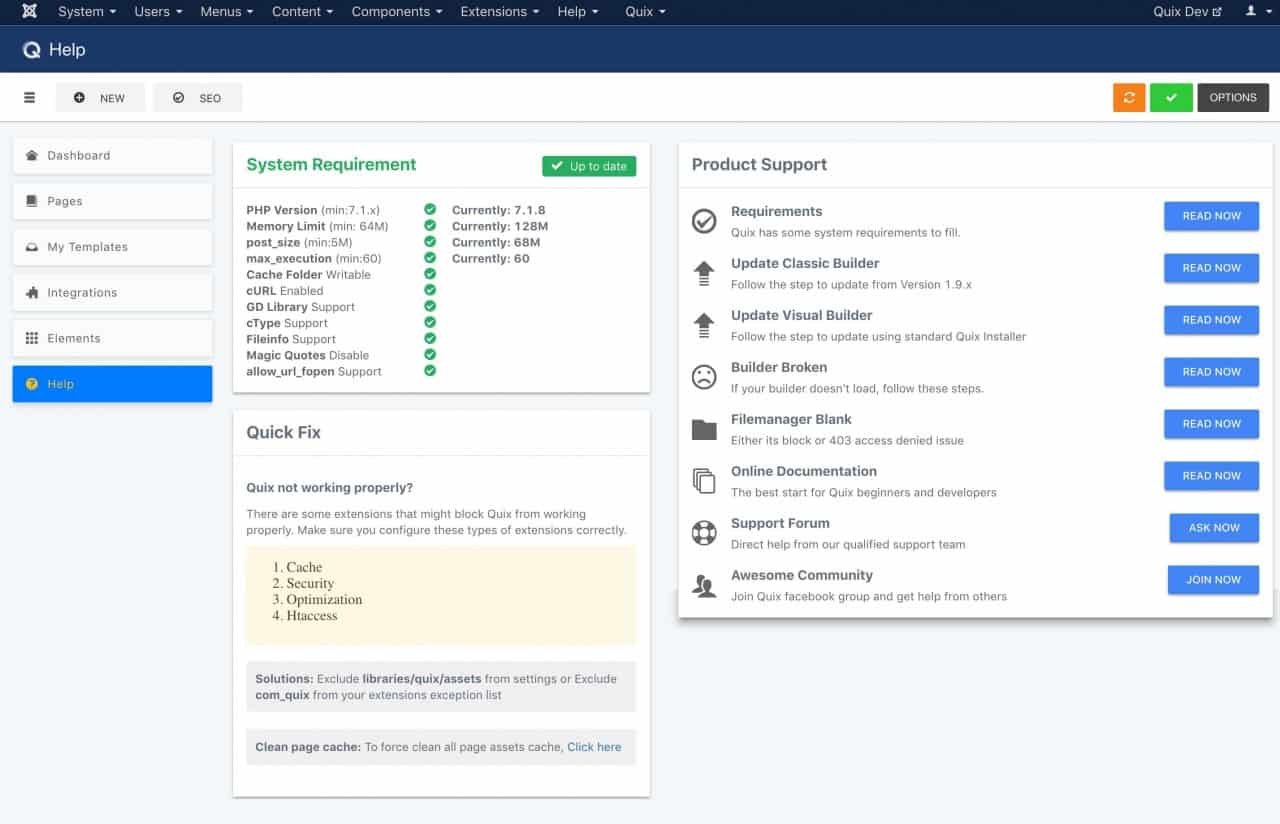1280x824 pixels.
Task: Click the green checkmark icon button
Action: point(1171,97)
